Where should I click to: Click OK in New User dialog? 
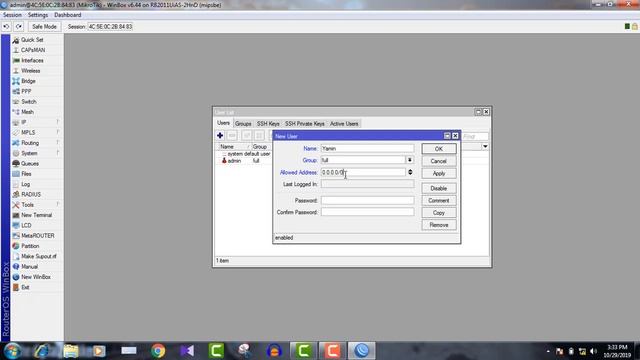pos(439,149)
